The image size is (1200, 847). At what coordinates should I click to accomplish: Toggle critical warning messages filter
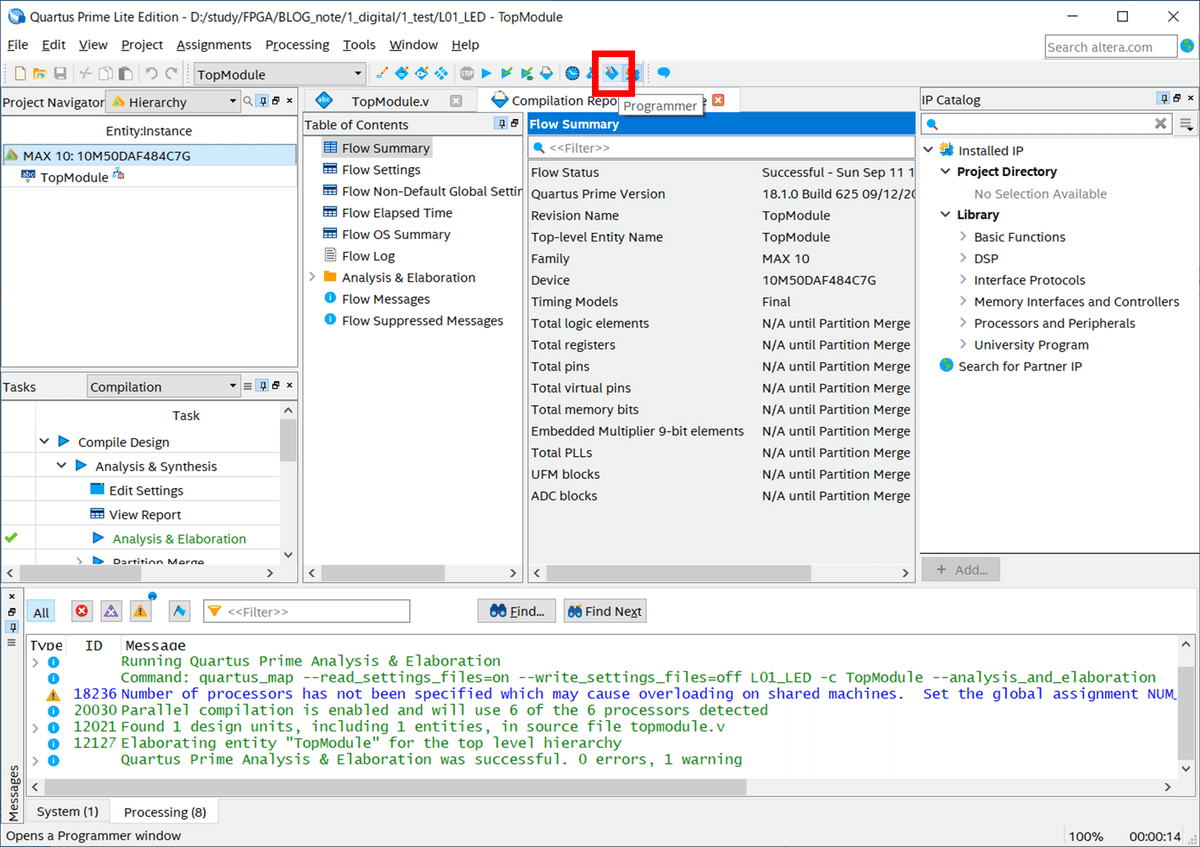click(x=111, y=611)
